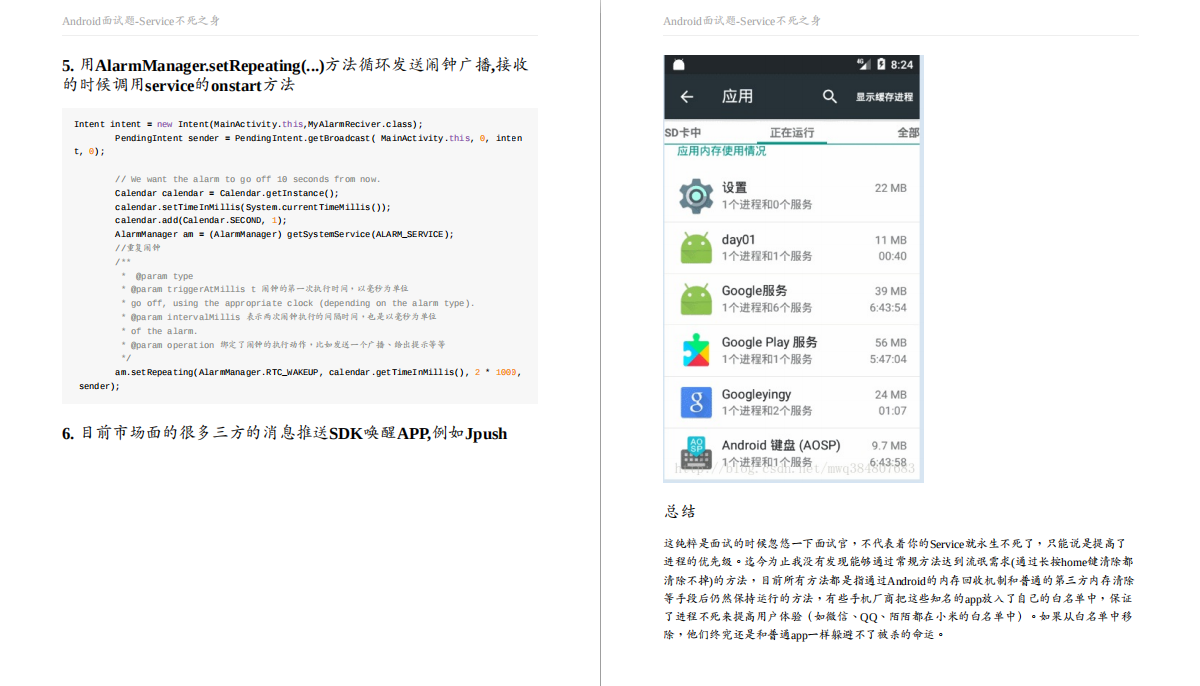
Task: Tap the search magnifier icon in the app header
Action: [830, 96]
